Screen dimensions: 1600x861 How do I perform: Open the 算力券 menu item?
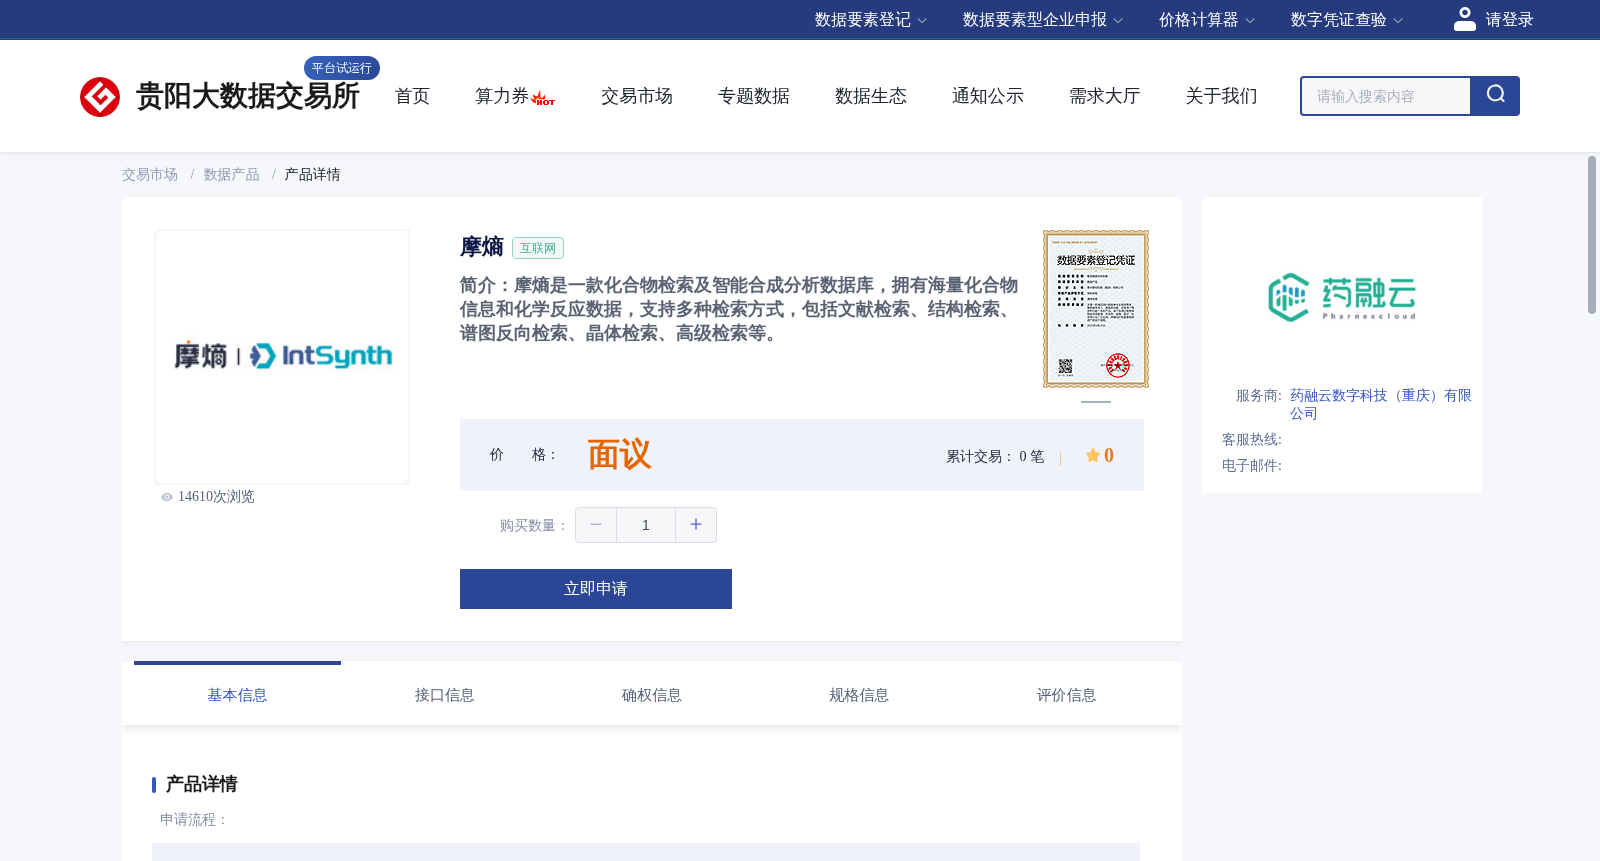click(x=501, y=96)
